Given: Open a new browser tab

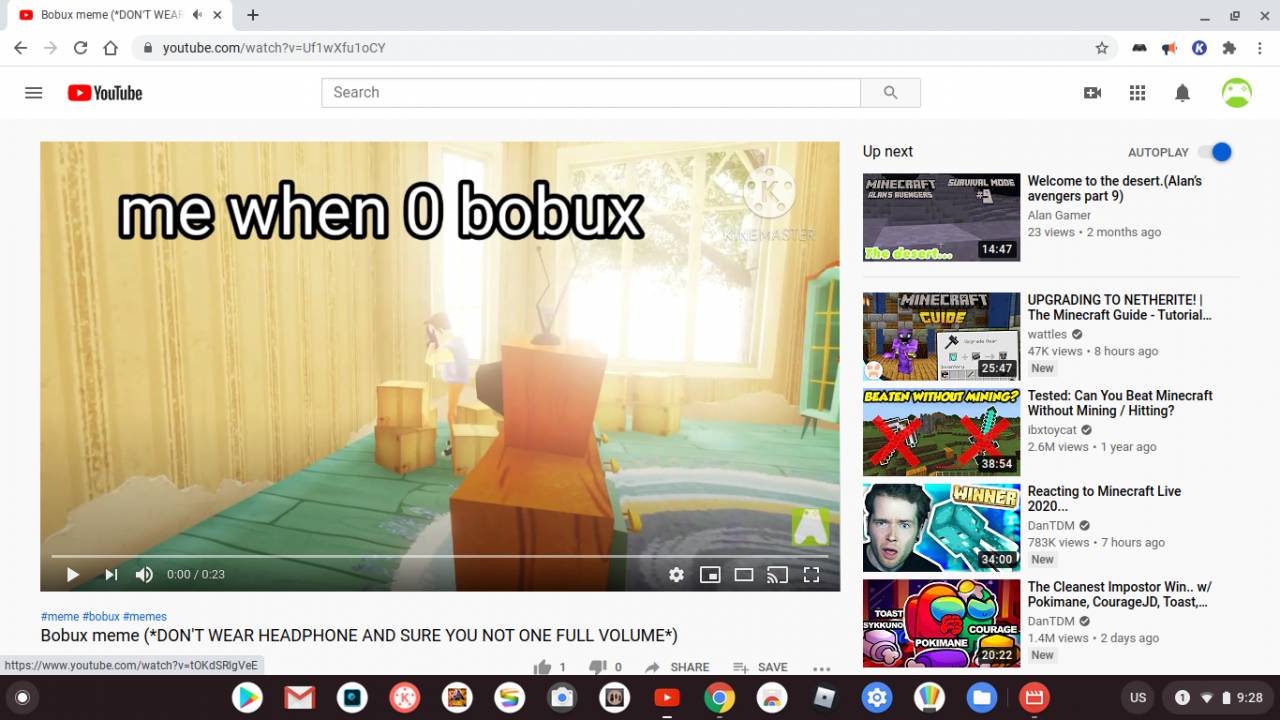Looking at the screenshot, I should (253, 15).
